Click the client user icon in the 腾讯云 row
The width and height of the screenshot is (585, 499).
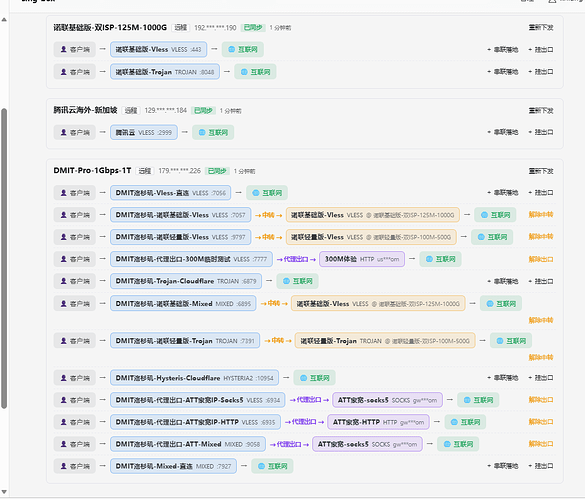coord(63,132)
